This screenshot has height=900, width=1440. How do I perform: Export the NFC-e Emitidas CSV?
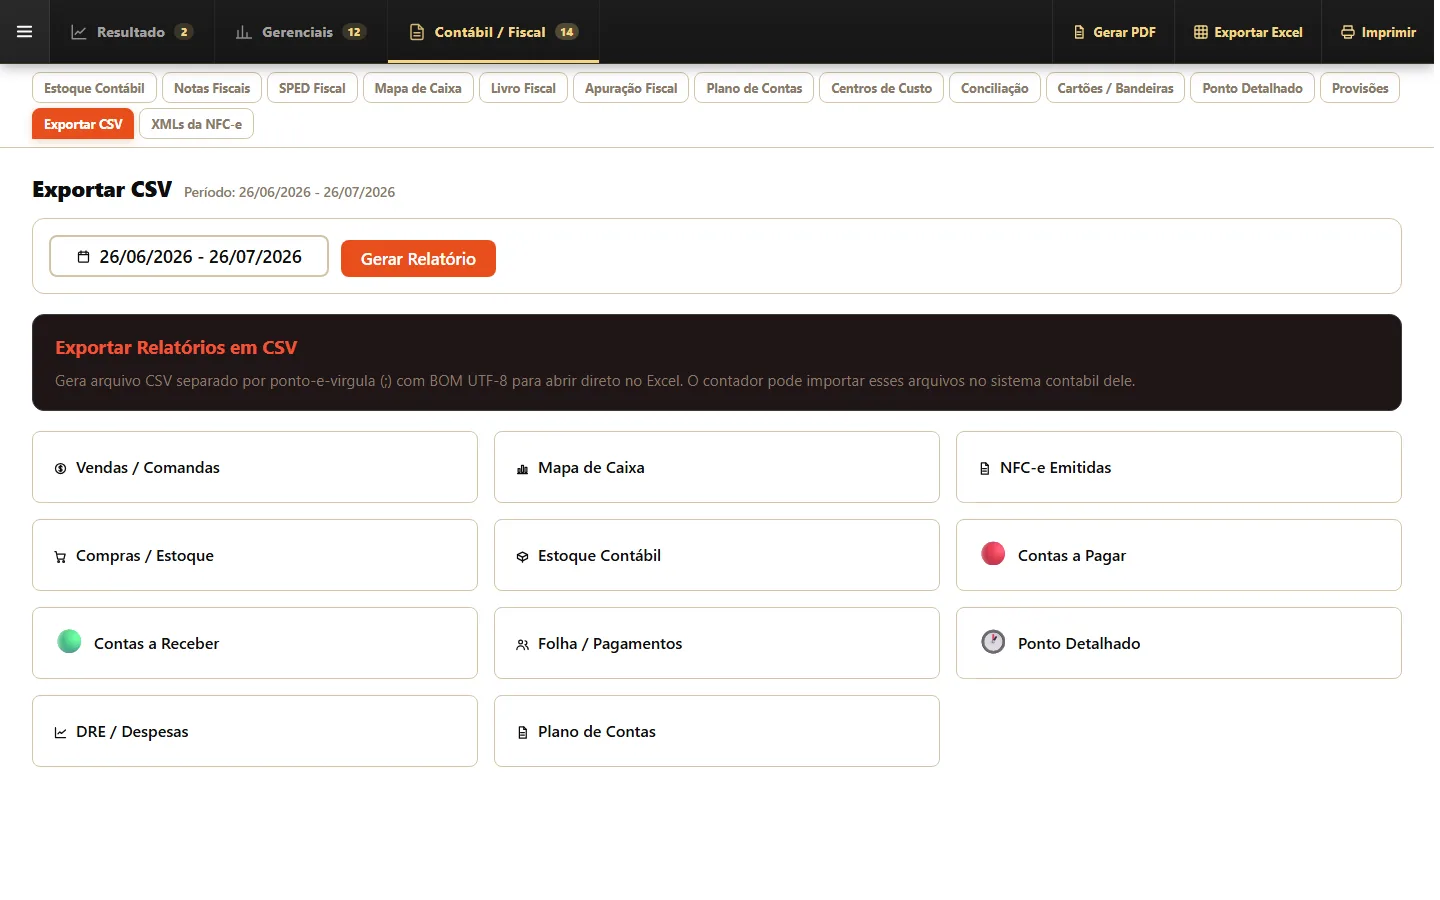1179,467
